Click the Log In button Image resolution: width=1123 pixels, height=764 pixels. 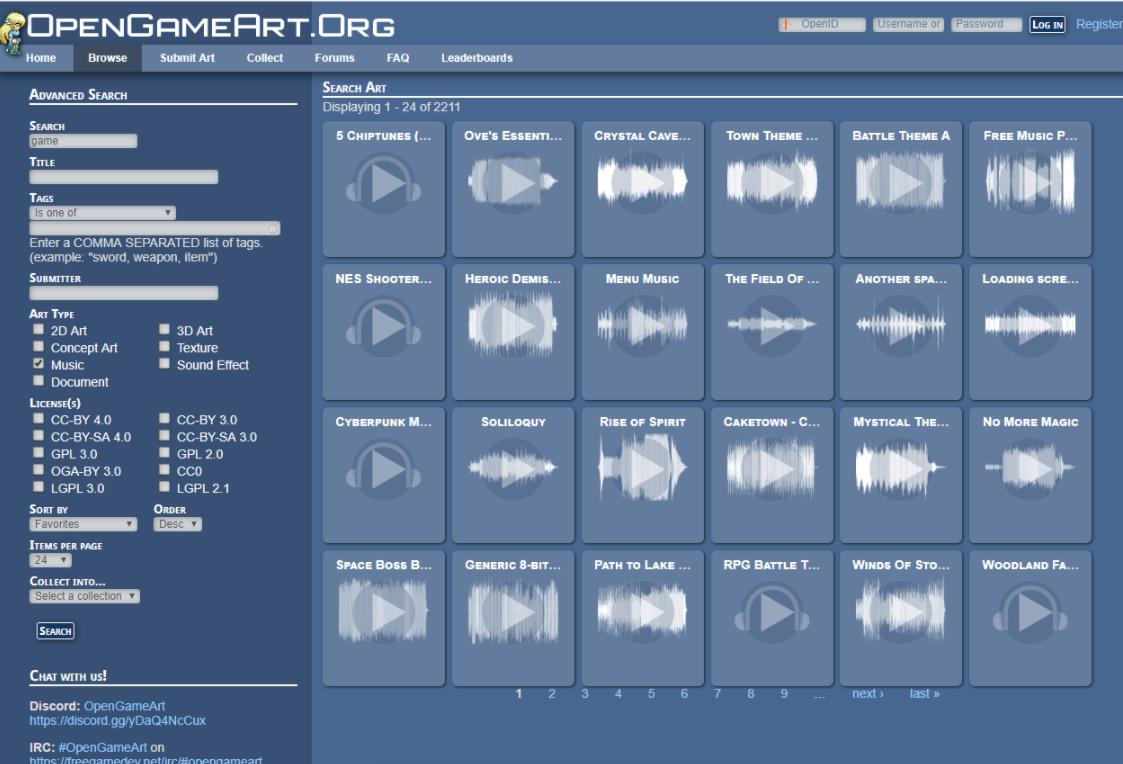tap(1047, 24)
